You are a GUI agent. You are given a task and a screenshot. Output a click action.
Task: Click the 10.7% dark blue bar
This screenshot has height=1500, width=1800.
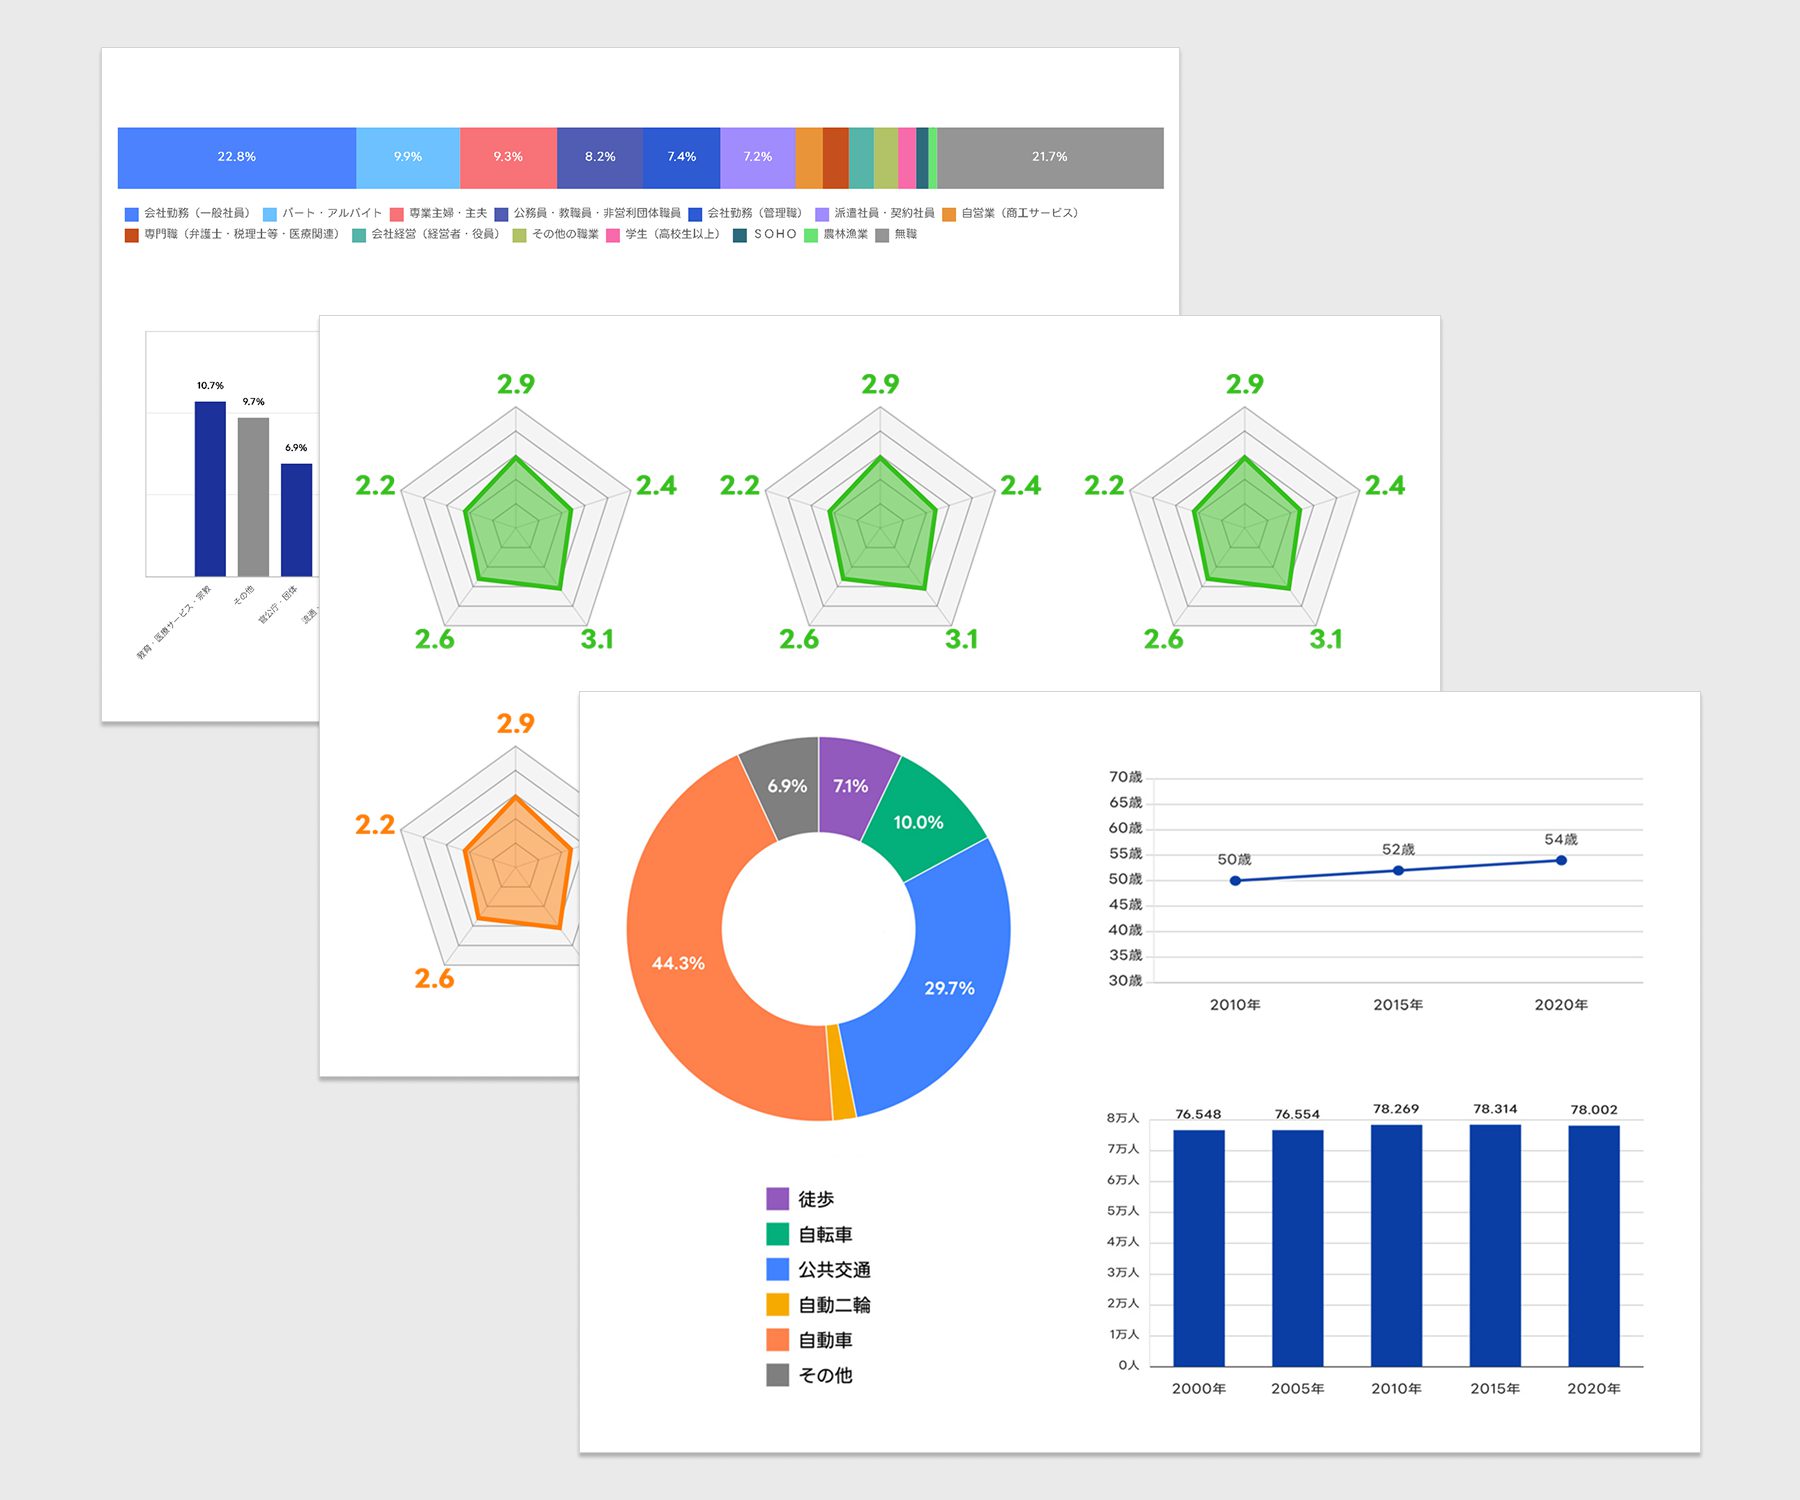coord(210,489)
